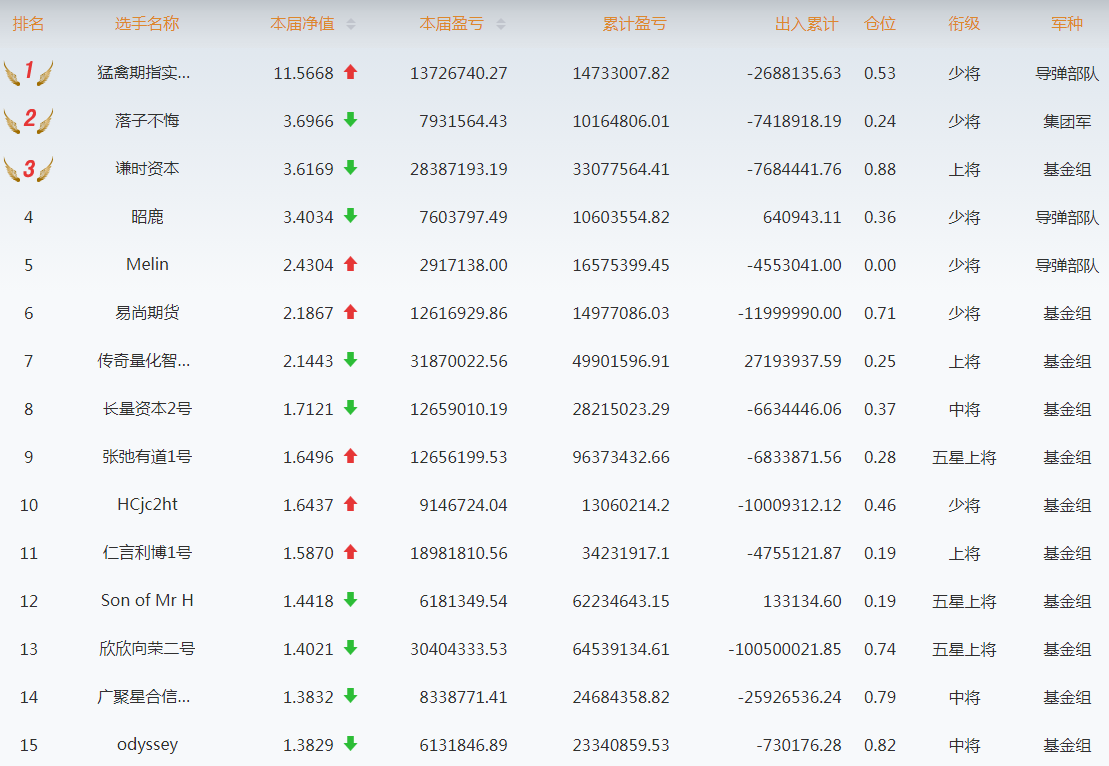Click the 排名 column header
The height and width of the screenshot is (766, 1109).
coord(28,24)
